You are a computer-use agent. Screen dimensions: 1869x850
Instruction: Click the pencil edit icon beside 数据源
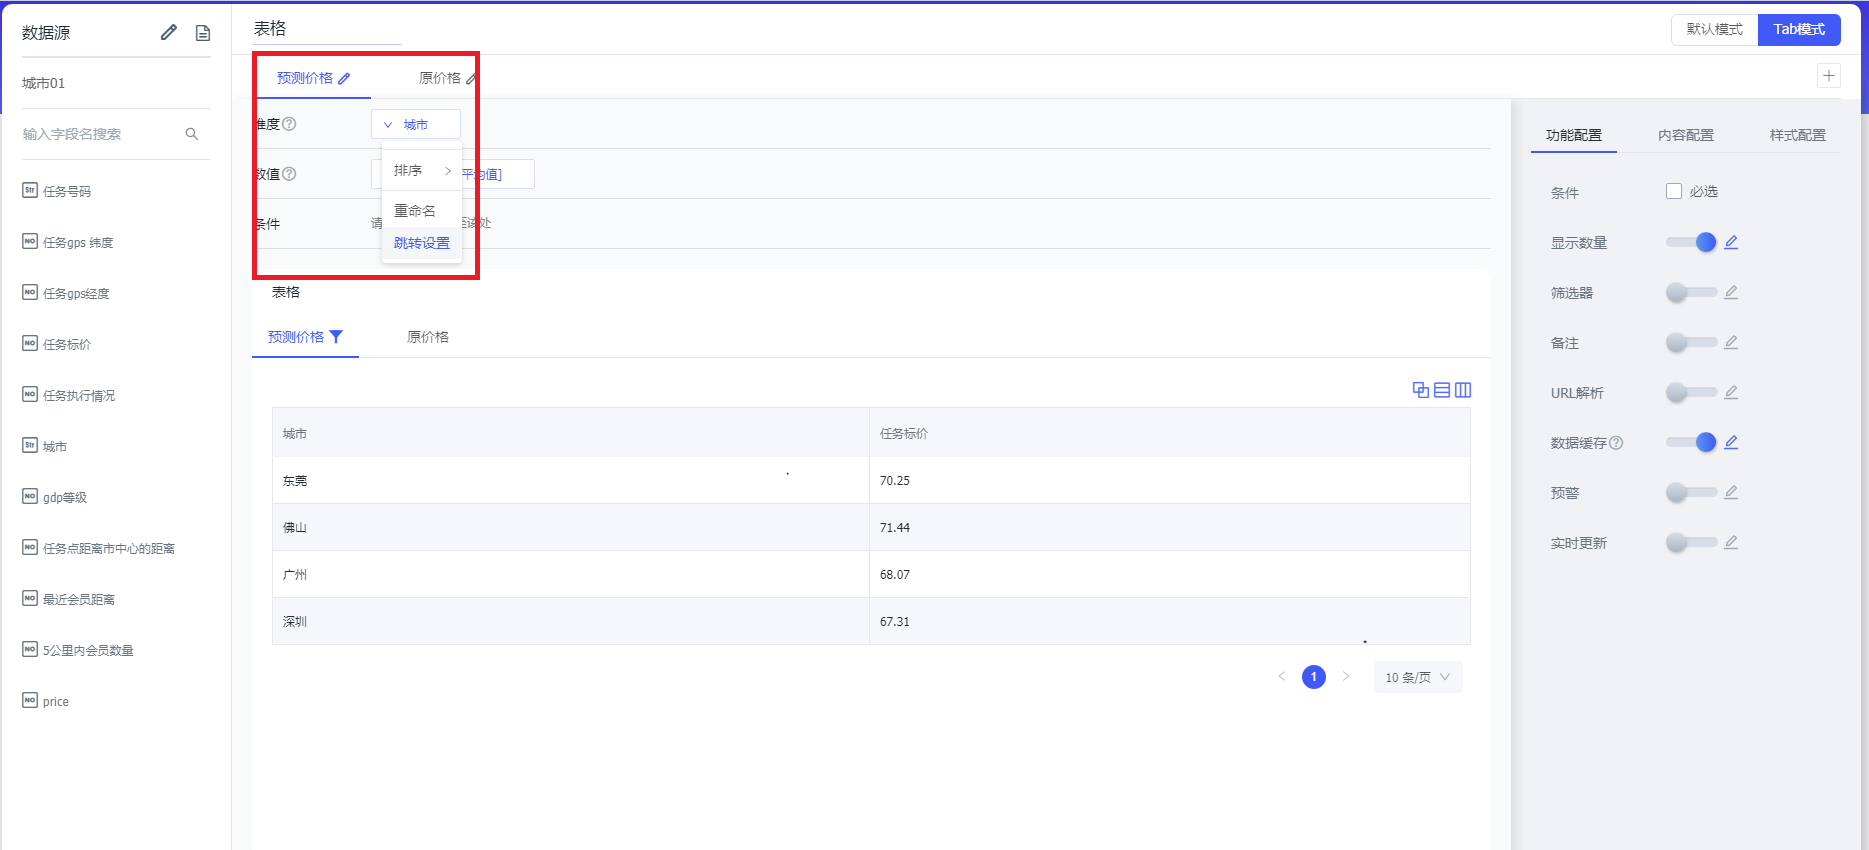click(169, 32)
